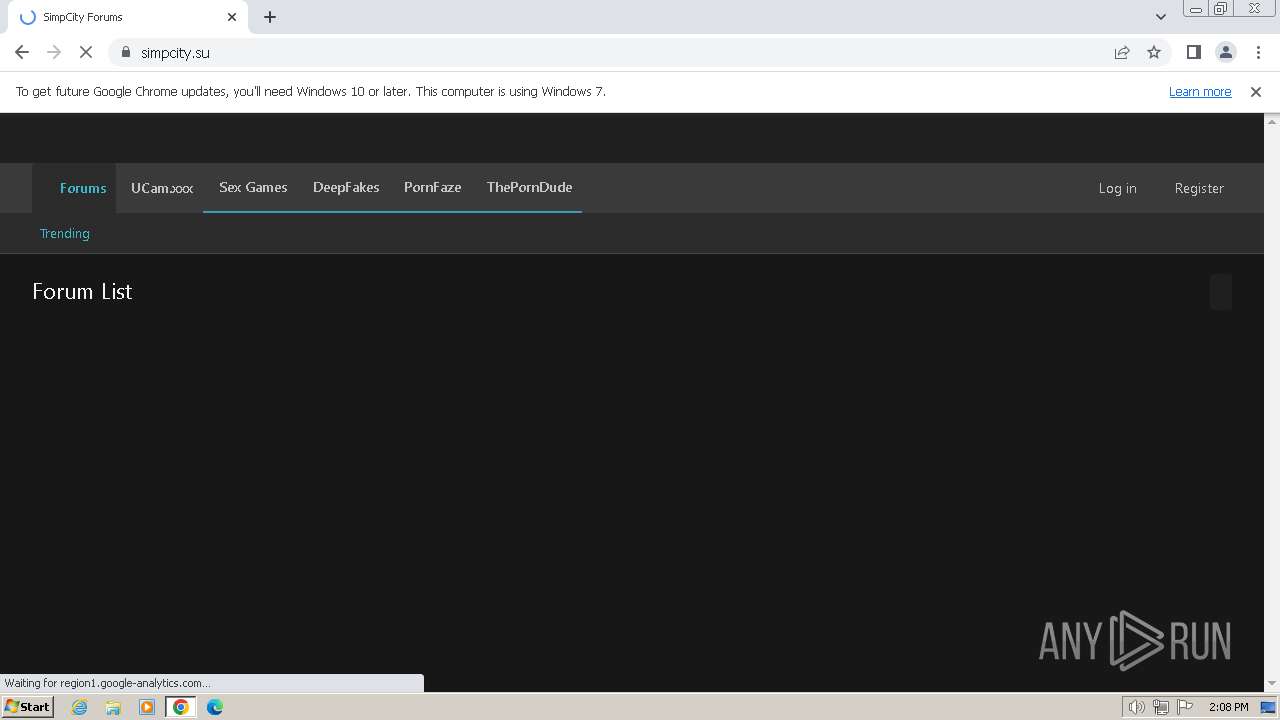1280x720 pixels.
Task: Dismiss the Chrome update info bar
Action: click(x=1256, y=91)
